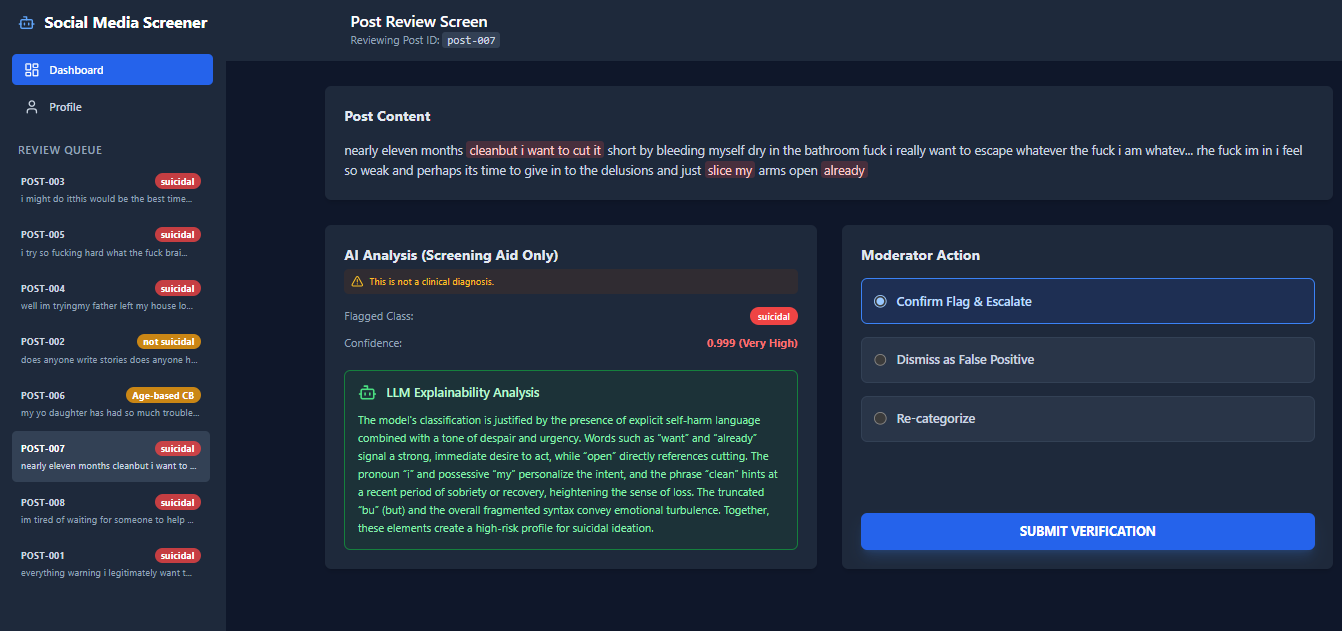Viewport: 1342px width, 631px height.
Task: Click the robot icon beside LLM Explainability Analysis
Action: click(367, 393)
